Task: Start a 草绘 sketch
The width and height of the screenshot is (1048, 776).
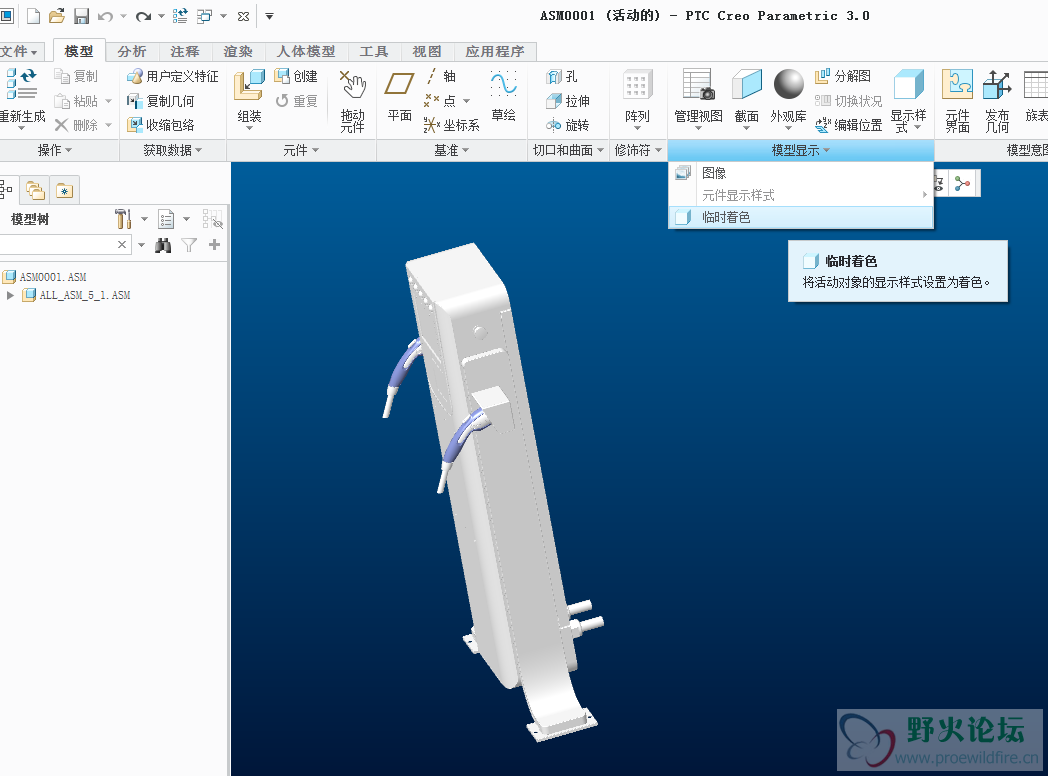Action: [x=503, y=98]
